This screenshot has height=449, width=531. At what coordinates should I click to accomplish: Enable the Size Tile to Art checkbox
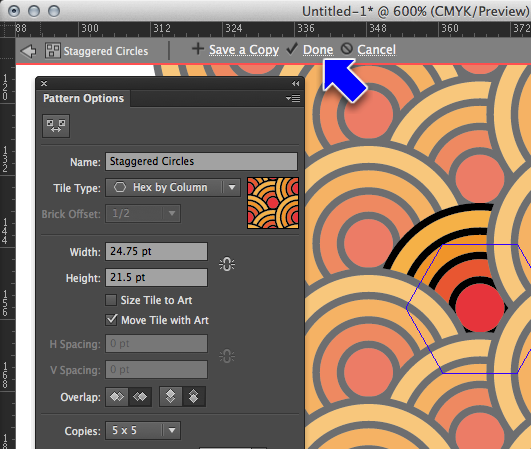coord(111,300)
